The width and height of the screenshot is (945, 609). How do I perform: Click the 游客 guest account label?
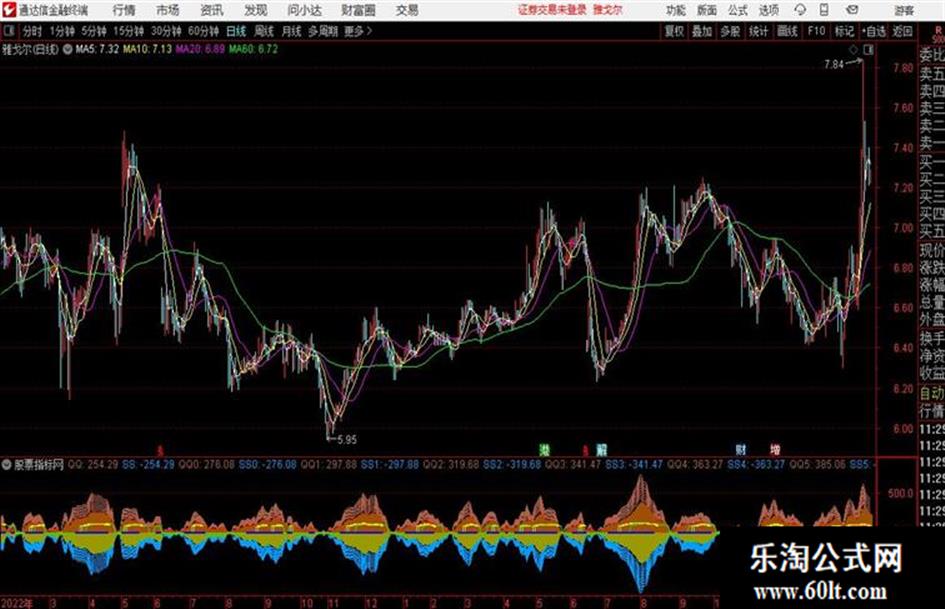click(x=904, y=10)
